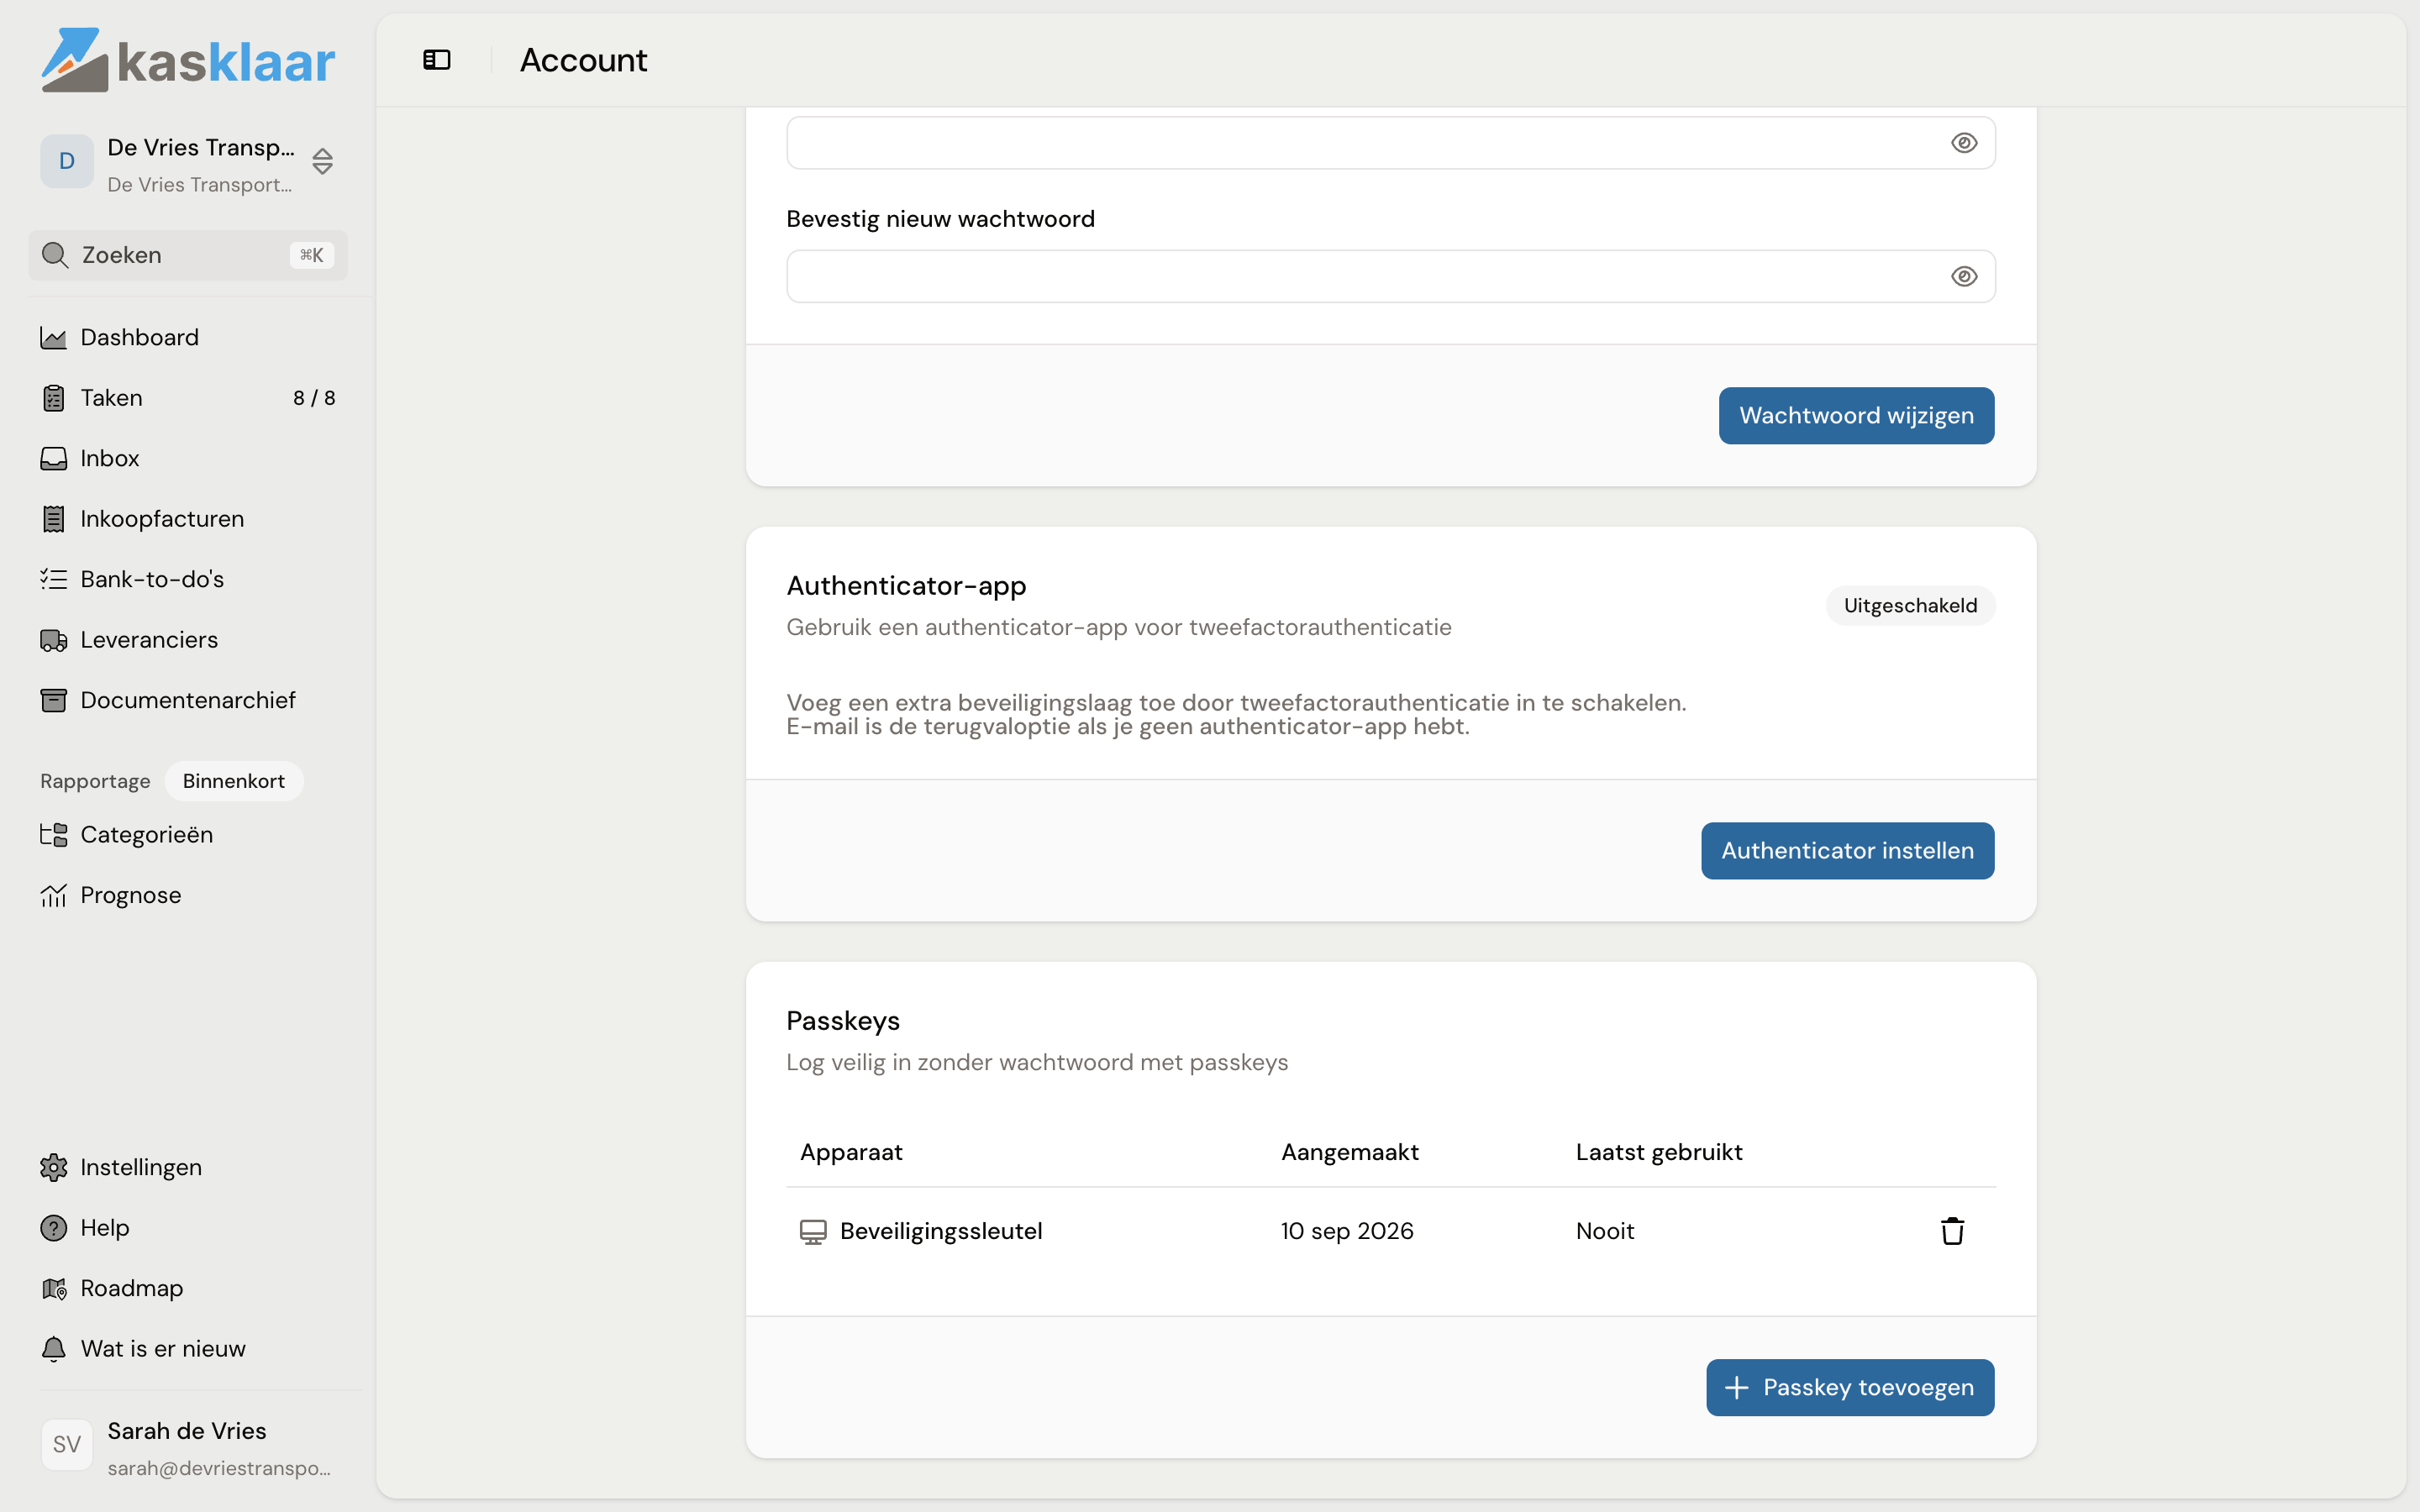Click the Aangemaakt column header
This screenshot has height=1512, width=2420.
[x=1350, y=1152]
